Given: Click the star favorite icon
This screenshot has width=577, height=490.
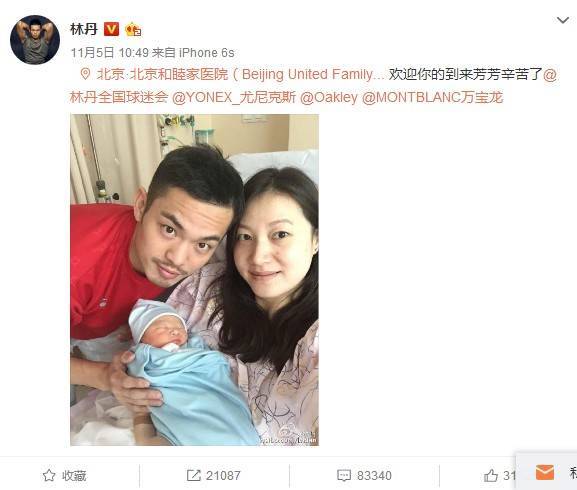Looking at the screenshot, I should (x=49, y=476).
